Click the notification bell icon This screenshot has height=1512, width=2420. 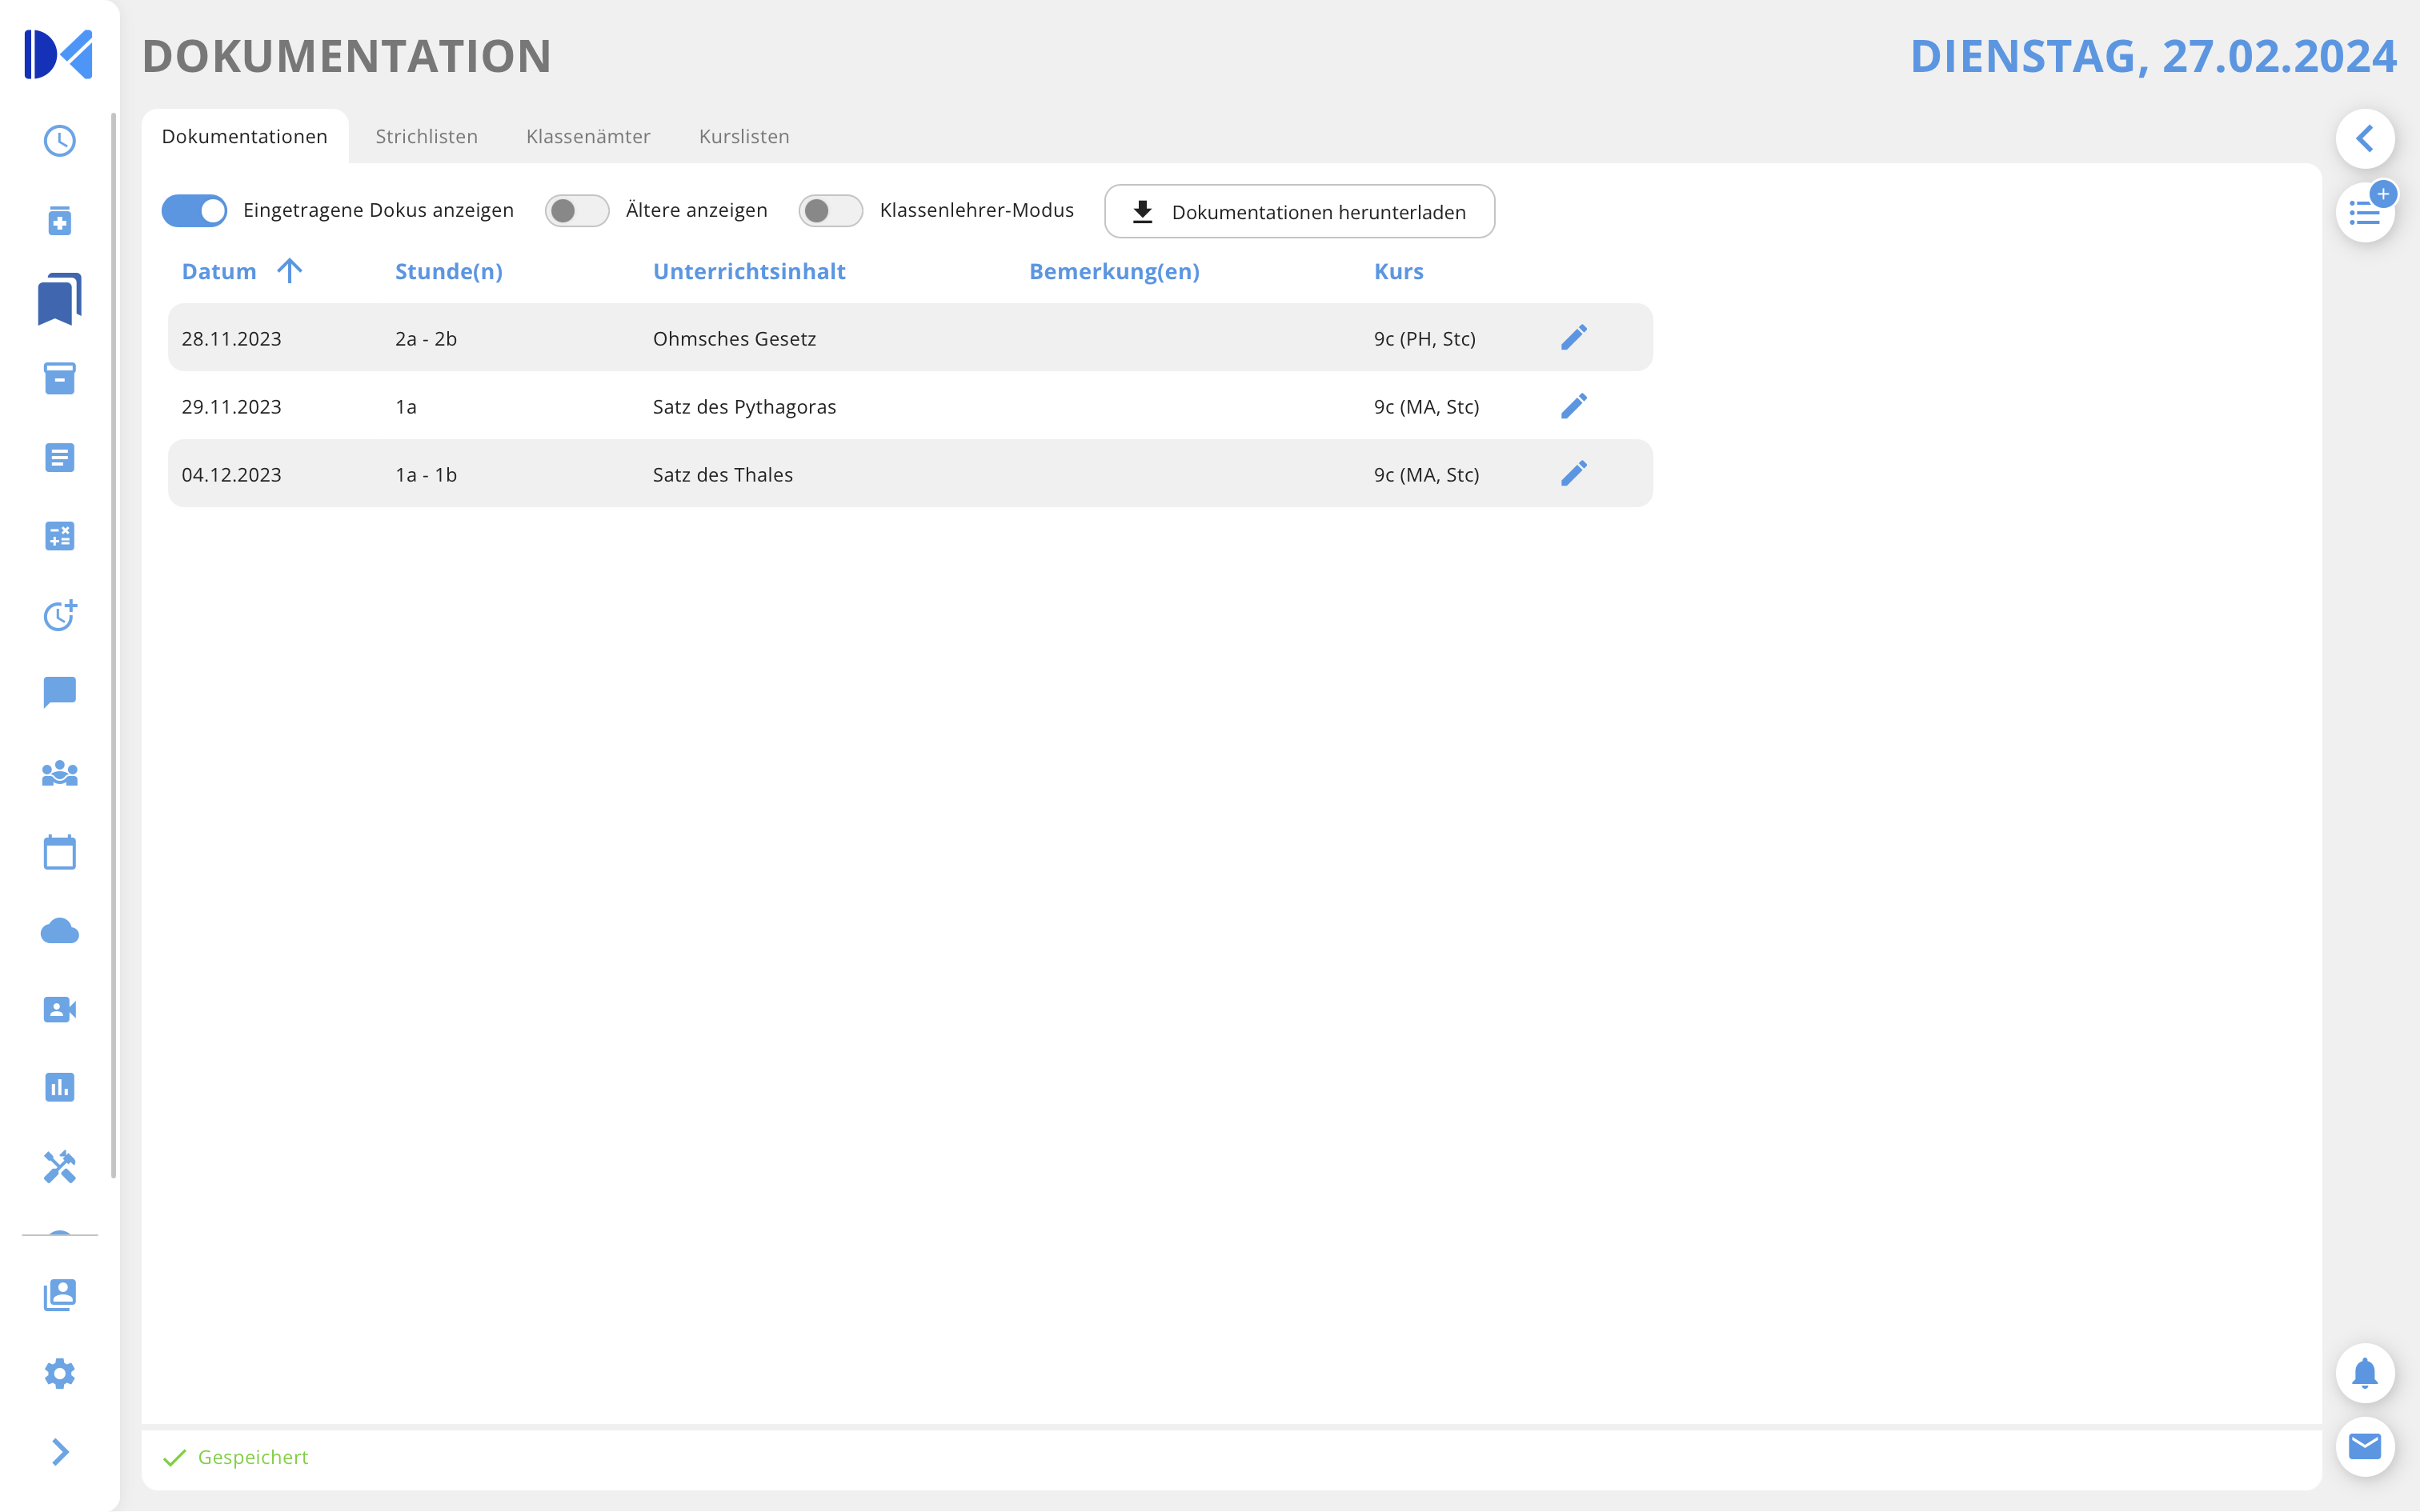[2364, 1373]
